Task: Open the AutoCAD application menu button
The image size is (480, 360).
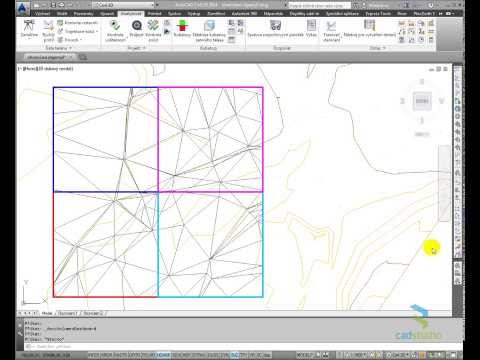Action: tap(22, 7)
